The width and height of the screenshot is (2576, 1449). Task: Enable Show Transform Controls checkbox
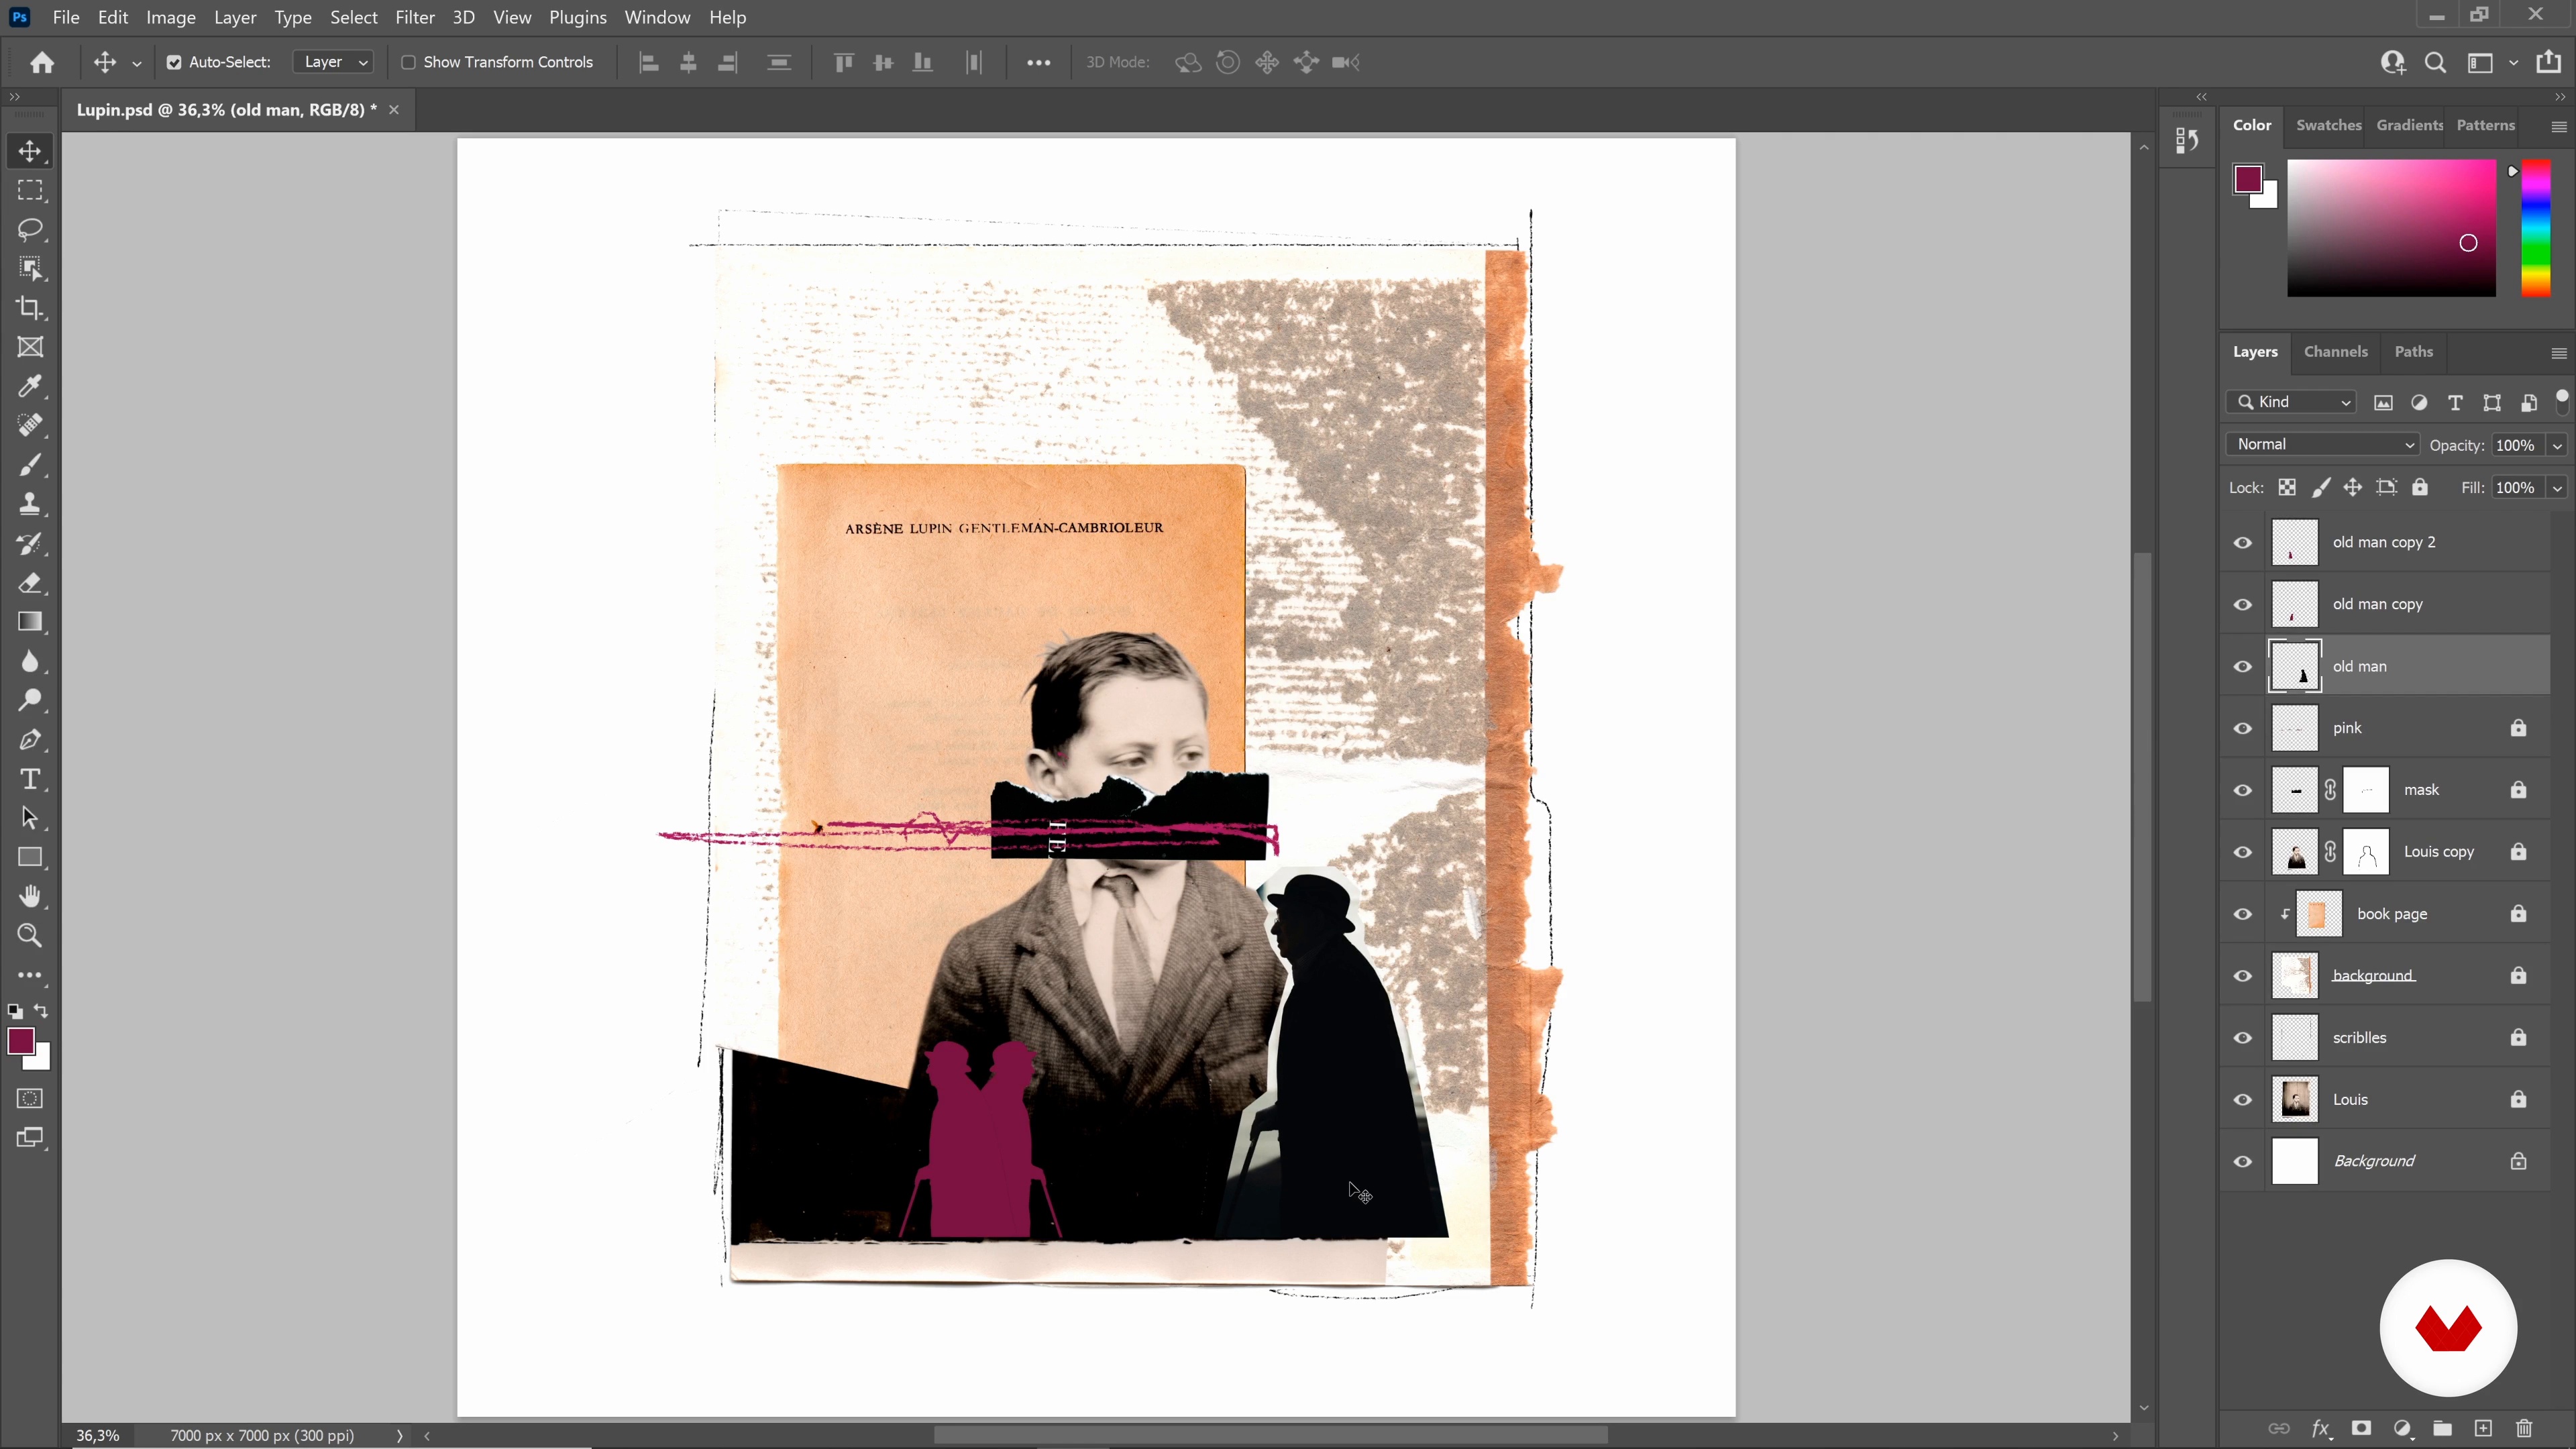click(x=408, y=62)
